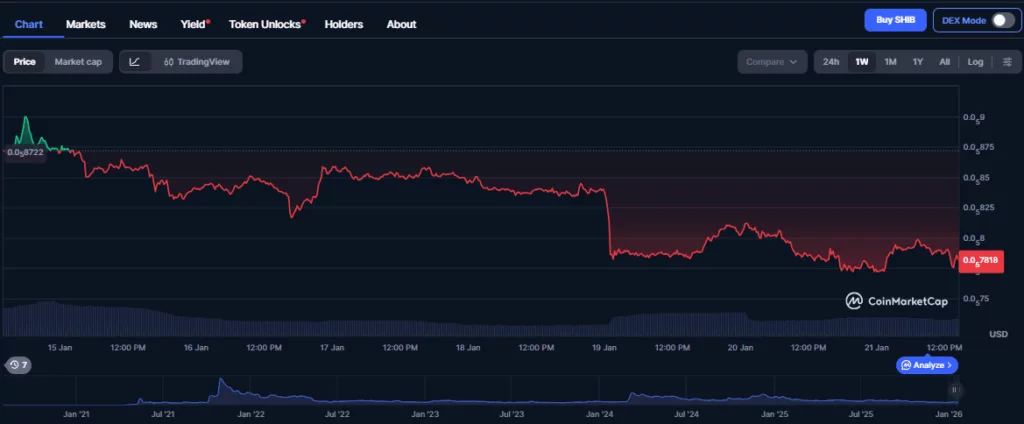Click Jan '24 on the overview timeline

click(599, 414)
